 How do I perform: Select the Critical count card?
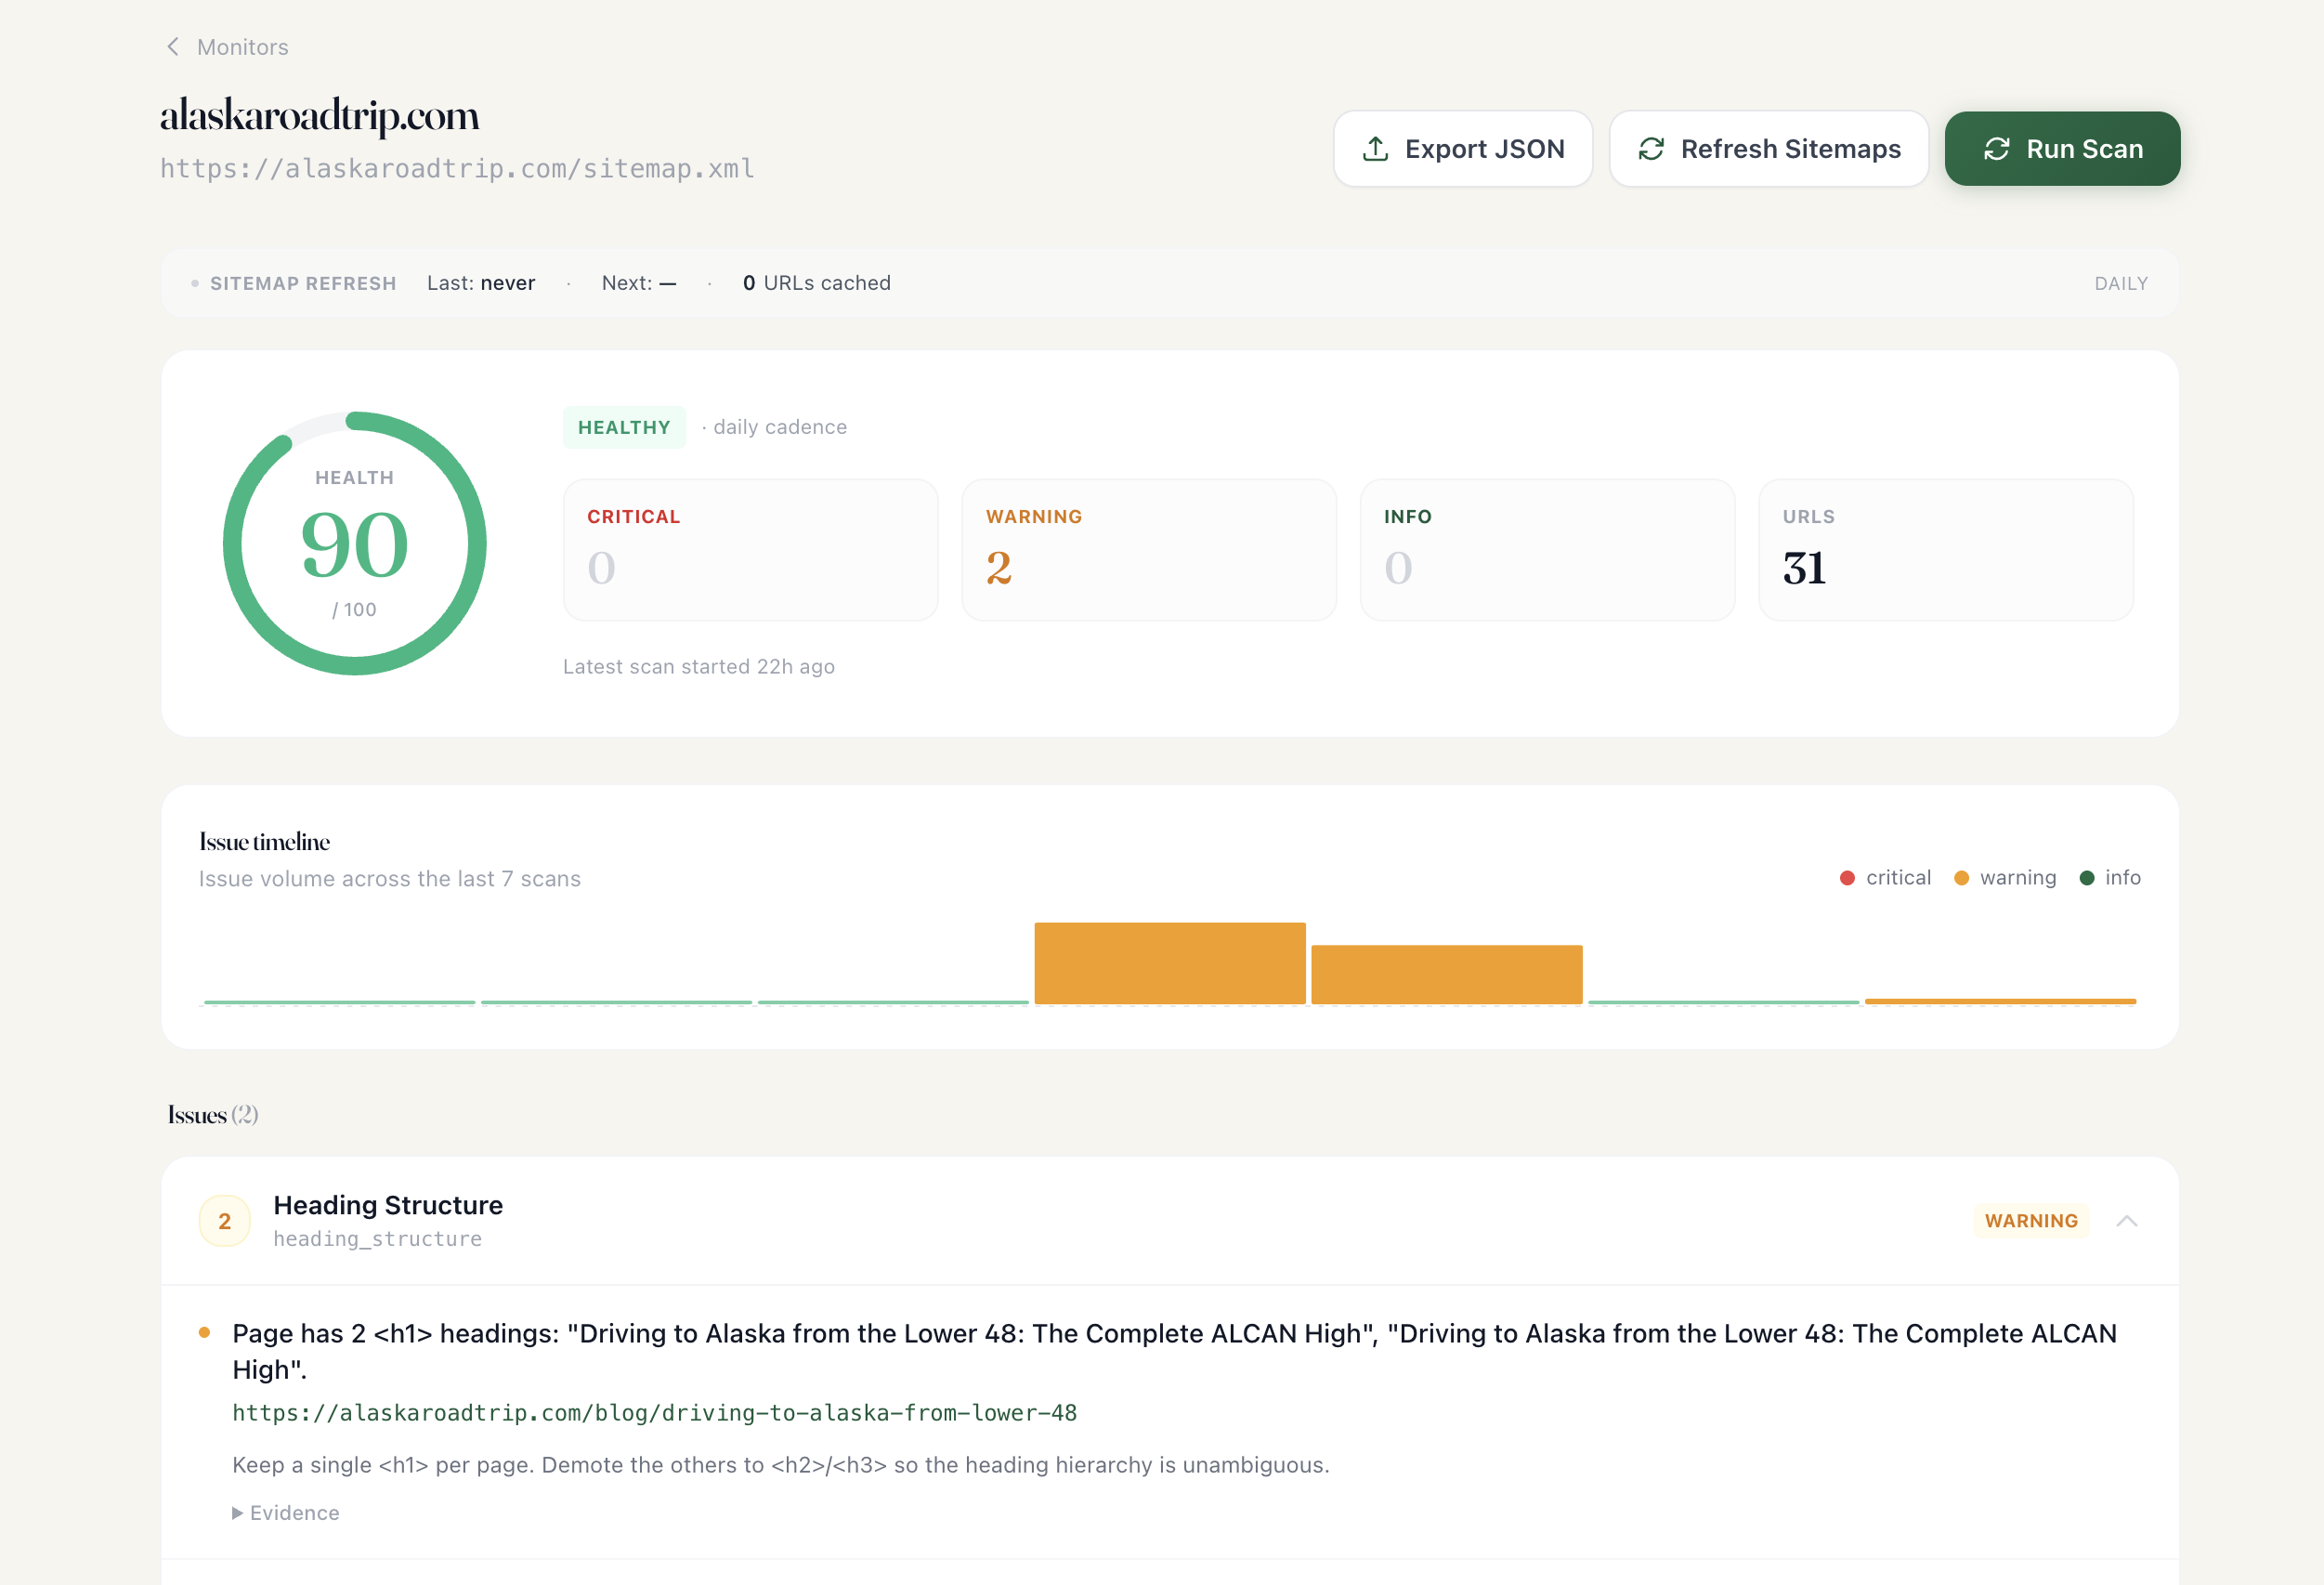click(750, 550)
